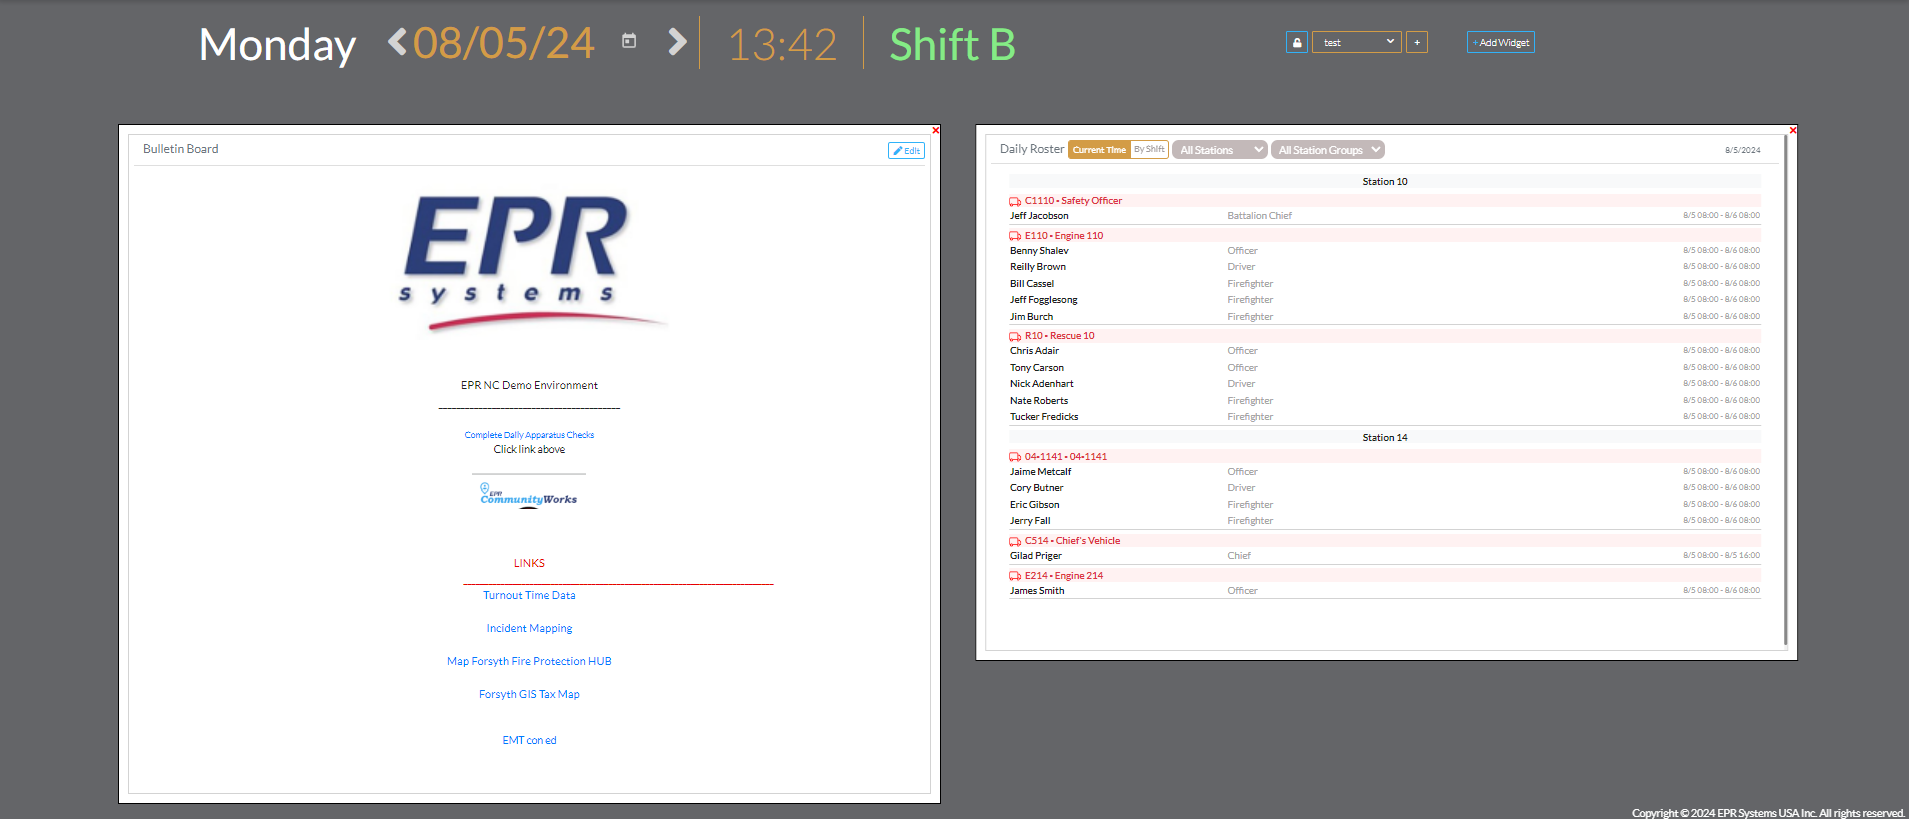The width and height of the screenshot is (1909, 819).
Task: Click the plus button beside test dropdown
Action: pos(1417,42)
